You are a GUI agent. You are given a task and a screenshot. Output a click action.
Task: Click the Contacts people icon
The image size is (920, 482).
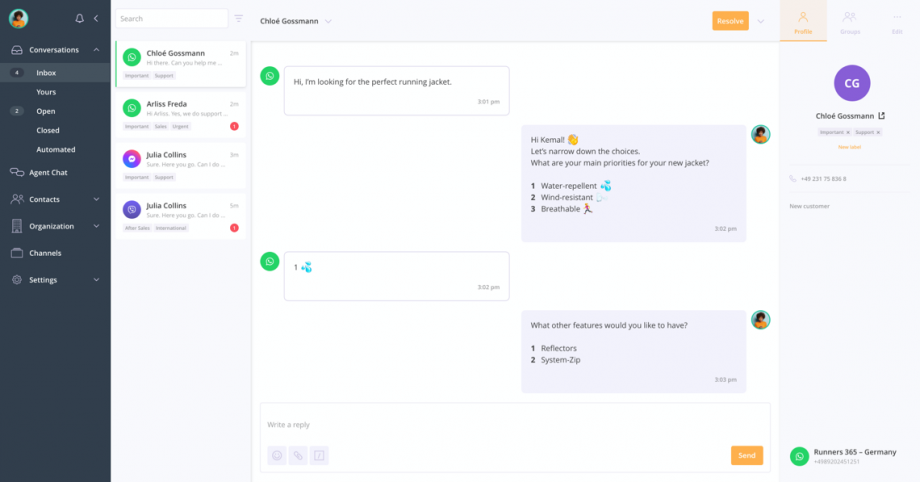[x=17, y=200]
